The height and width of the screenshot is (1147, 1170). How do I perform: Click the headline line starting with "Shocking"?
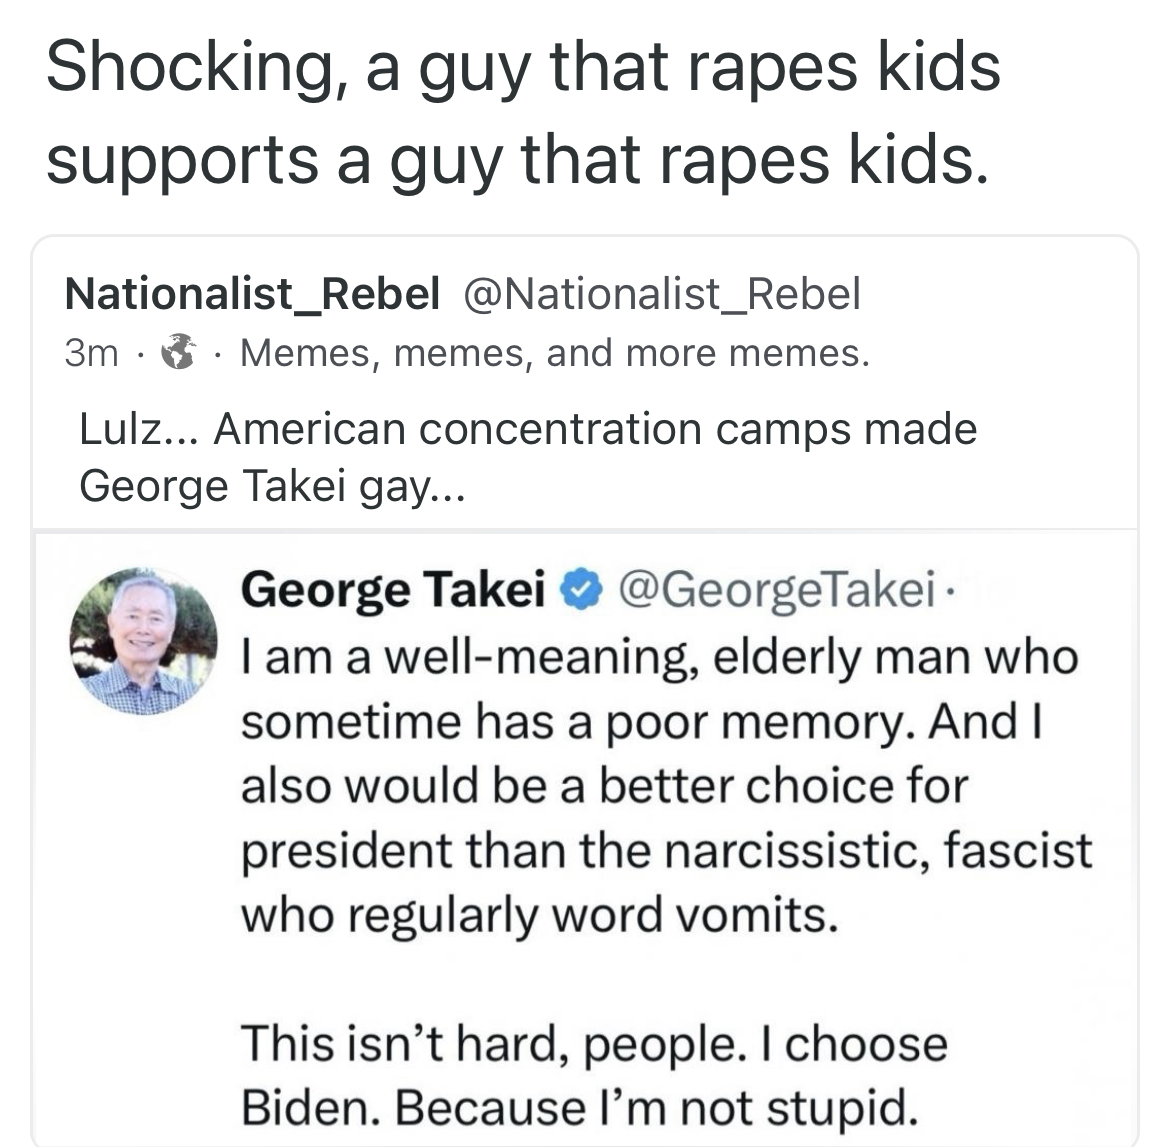tap(523, 68)
